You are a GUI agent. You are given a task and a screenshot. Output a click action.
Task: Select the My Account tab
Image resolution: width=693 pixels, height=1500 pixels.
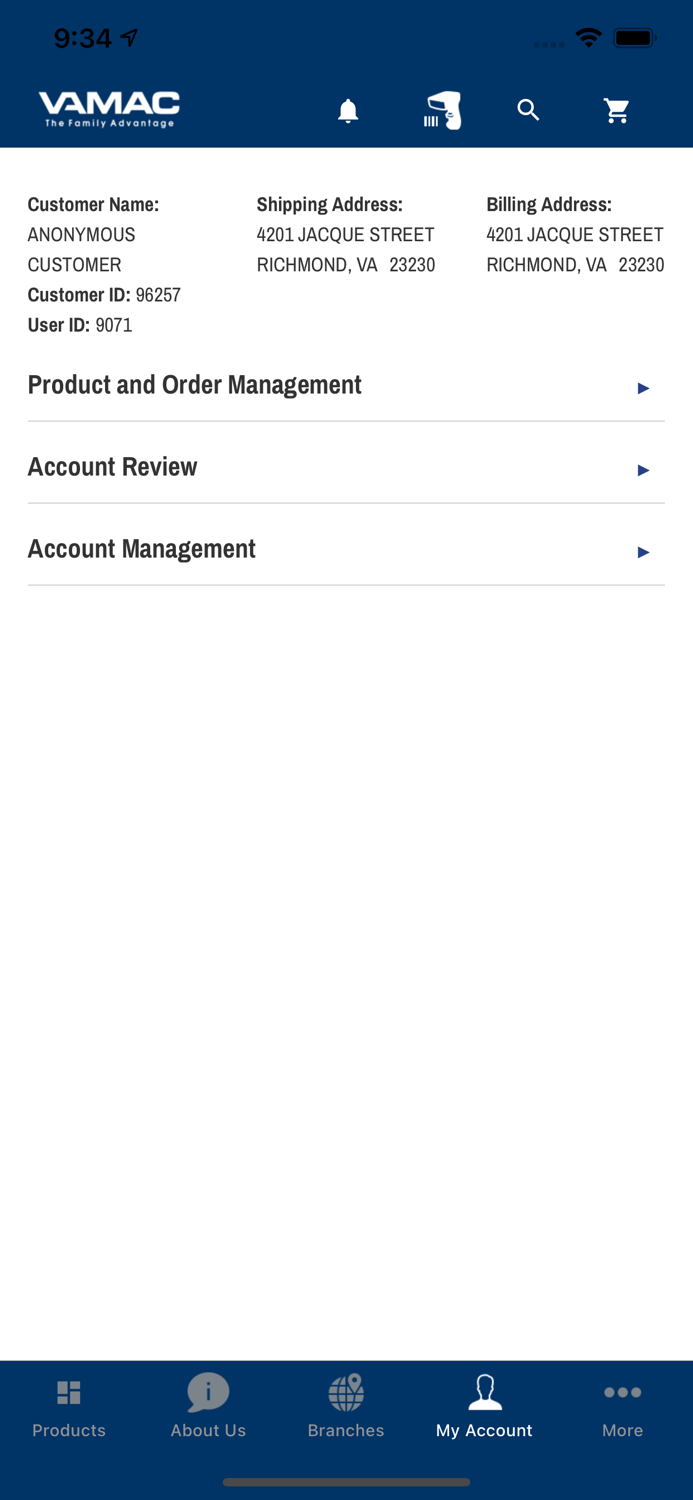(484, 1408)
